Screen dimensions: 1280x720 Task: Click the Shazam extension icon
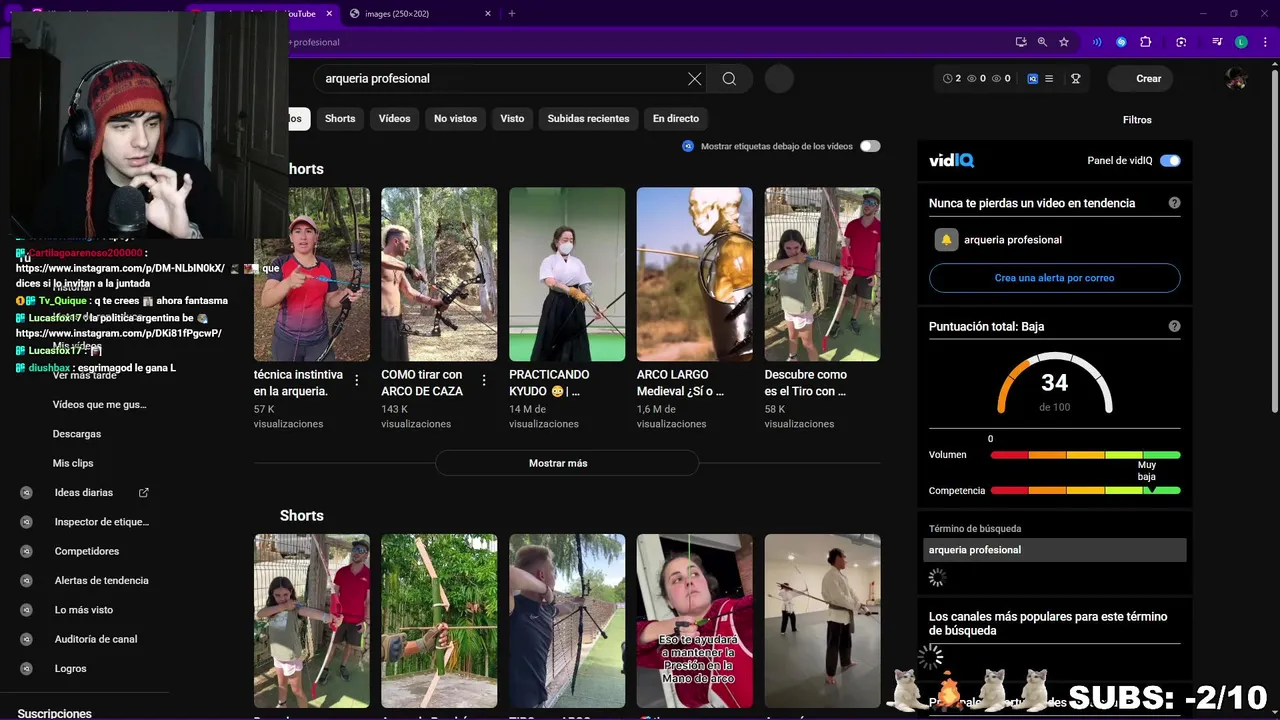pos(1121,42)
